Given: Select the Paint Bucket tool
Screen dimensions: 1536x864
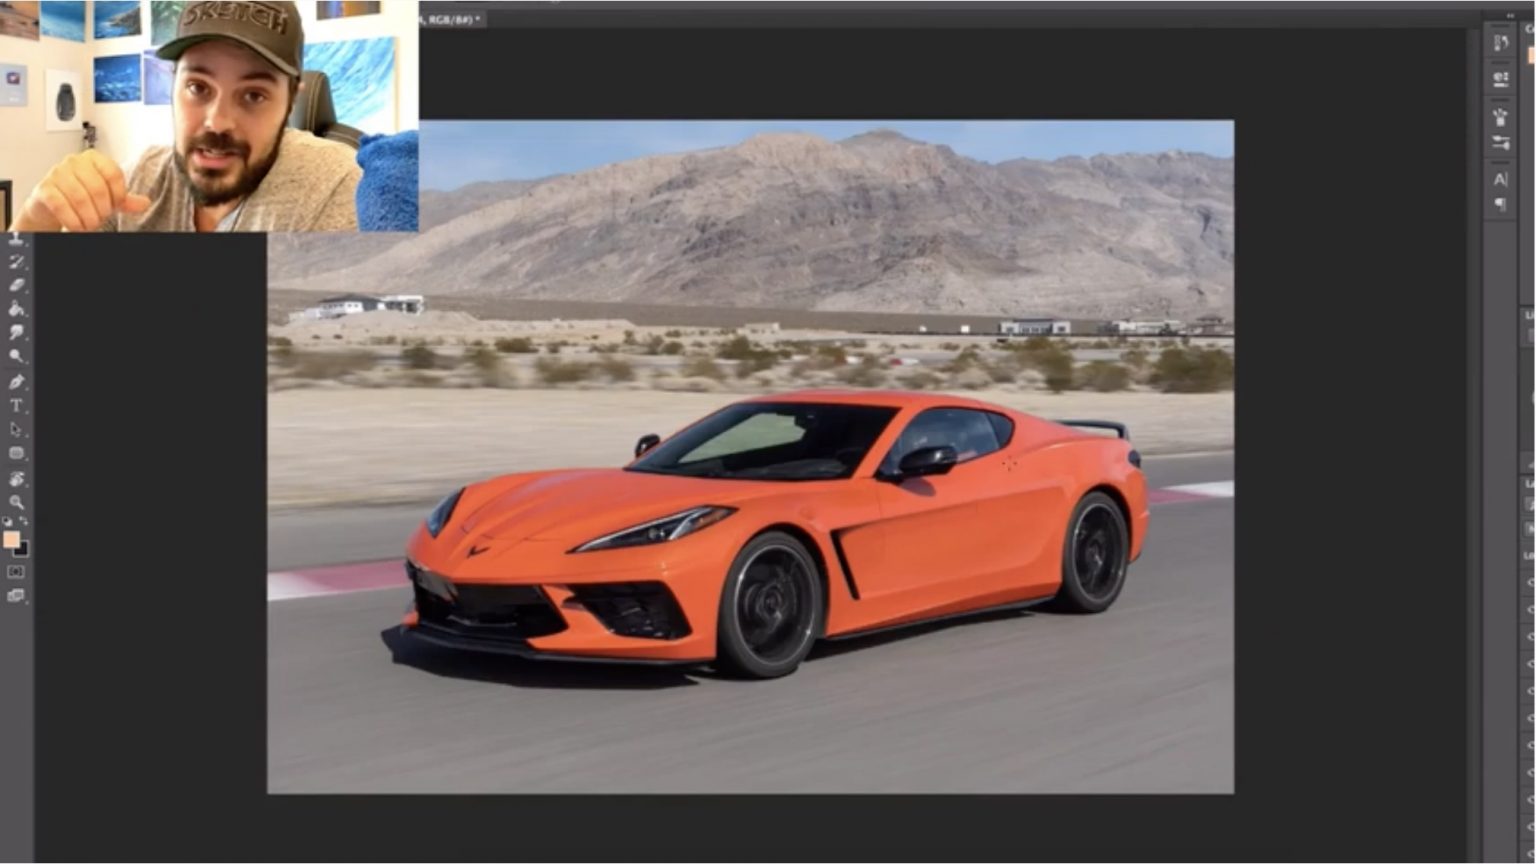Looking at the screenshot, I should pos(16,309).
